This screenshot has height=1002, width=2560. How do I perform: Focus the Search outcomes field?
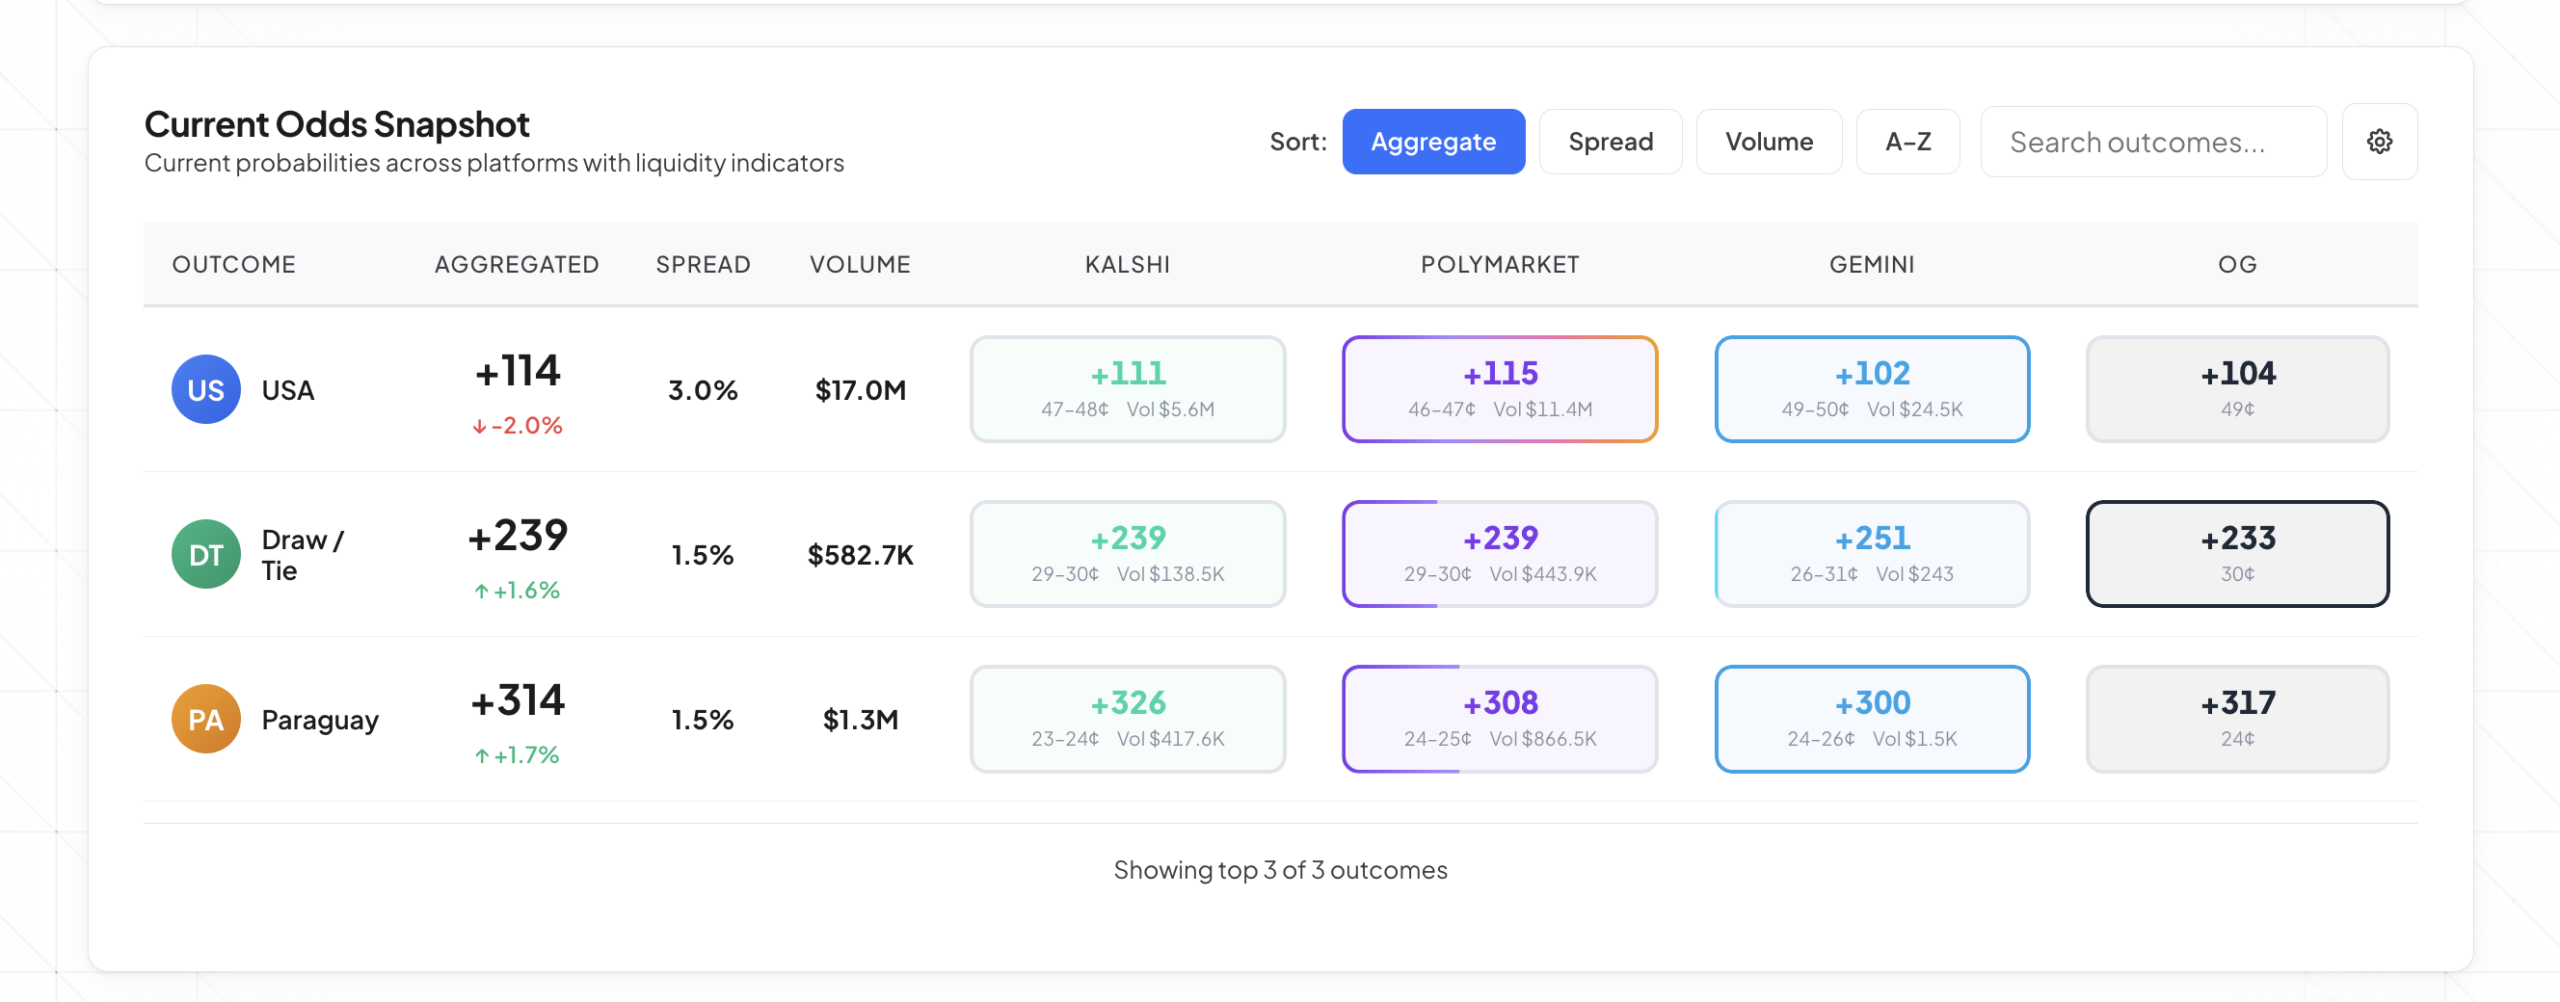click(2153, 142)
